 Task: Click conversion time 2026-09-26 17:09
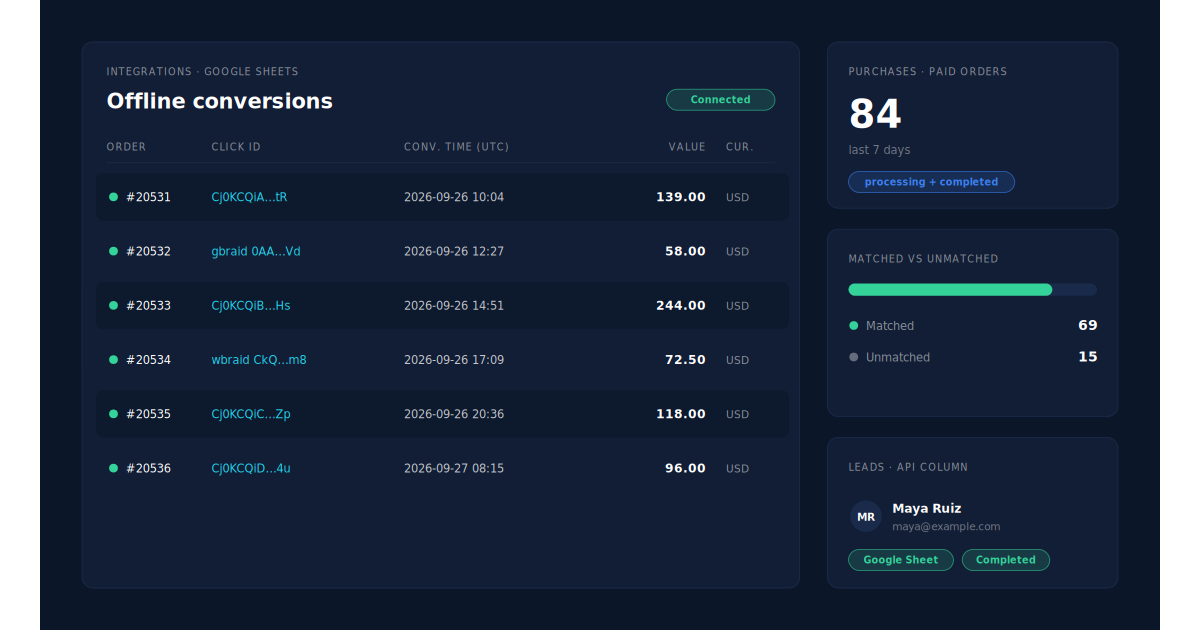tap(454, 359)
